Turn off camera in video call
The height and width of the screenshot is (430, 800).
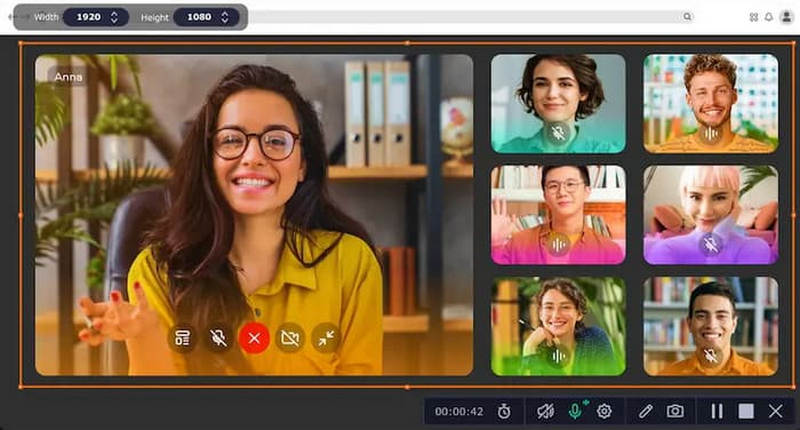coord(290,338)
